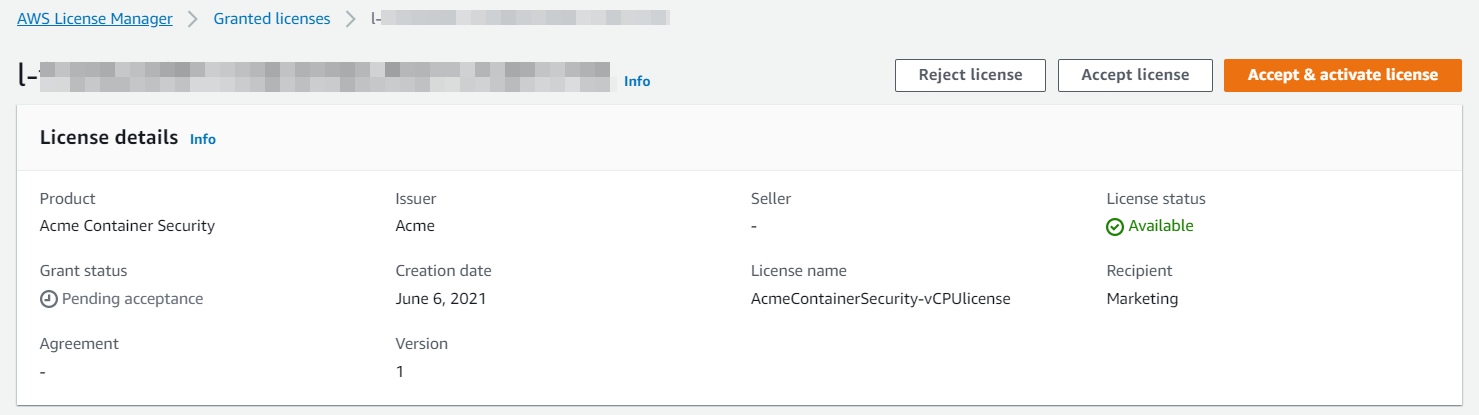Viewport: 1479px width, 415px height.
Task: Click the Accept license button
Action: pyautogui.click(x=1135, y=75)
